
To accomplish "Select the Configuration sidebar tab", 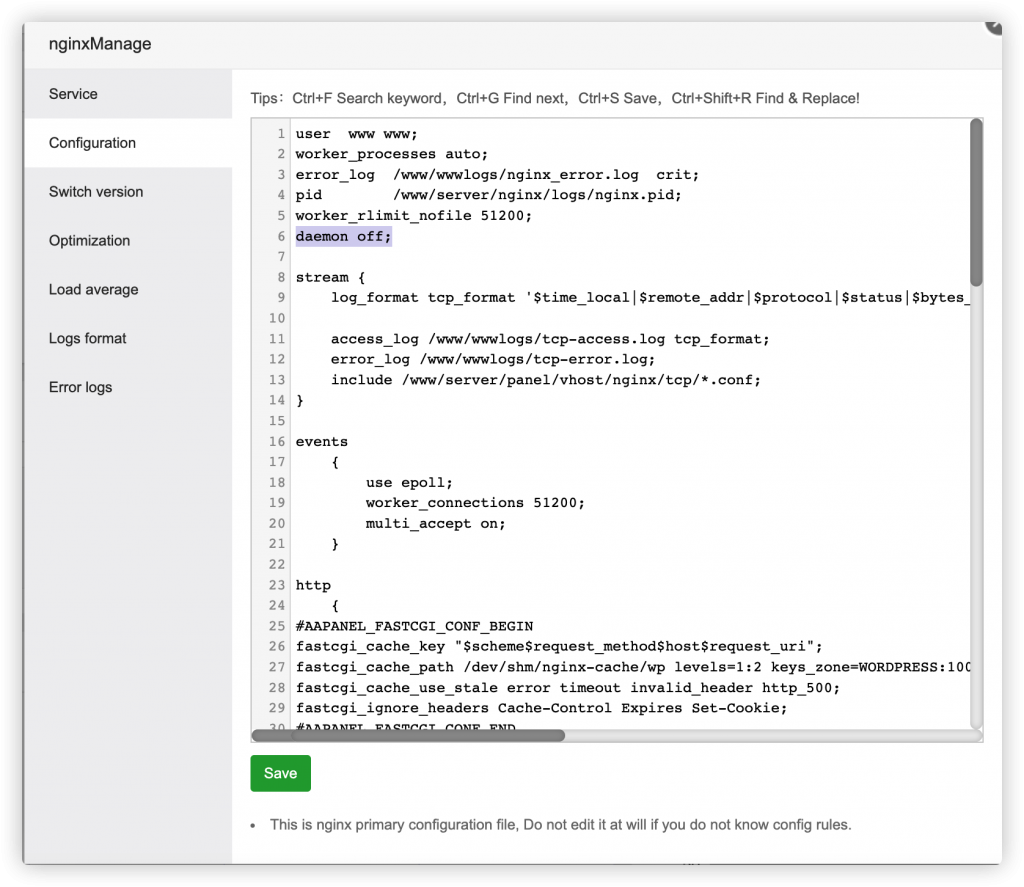I will pos(92,143).
